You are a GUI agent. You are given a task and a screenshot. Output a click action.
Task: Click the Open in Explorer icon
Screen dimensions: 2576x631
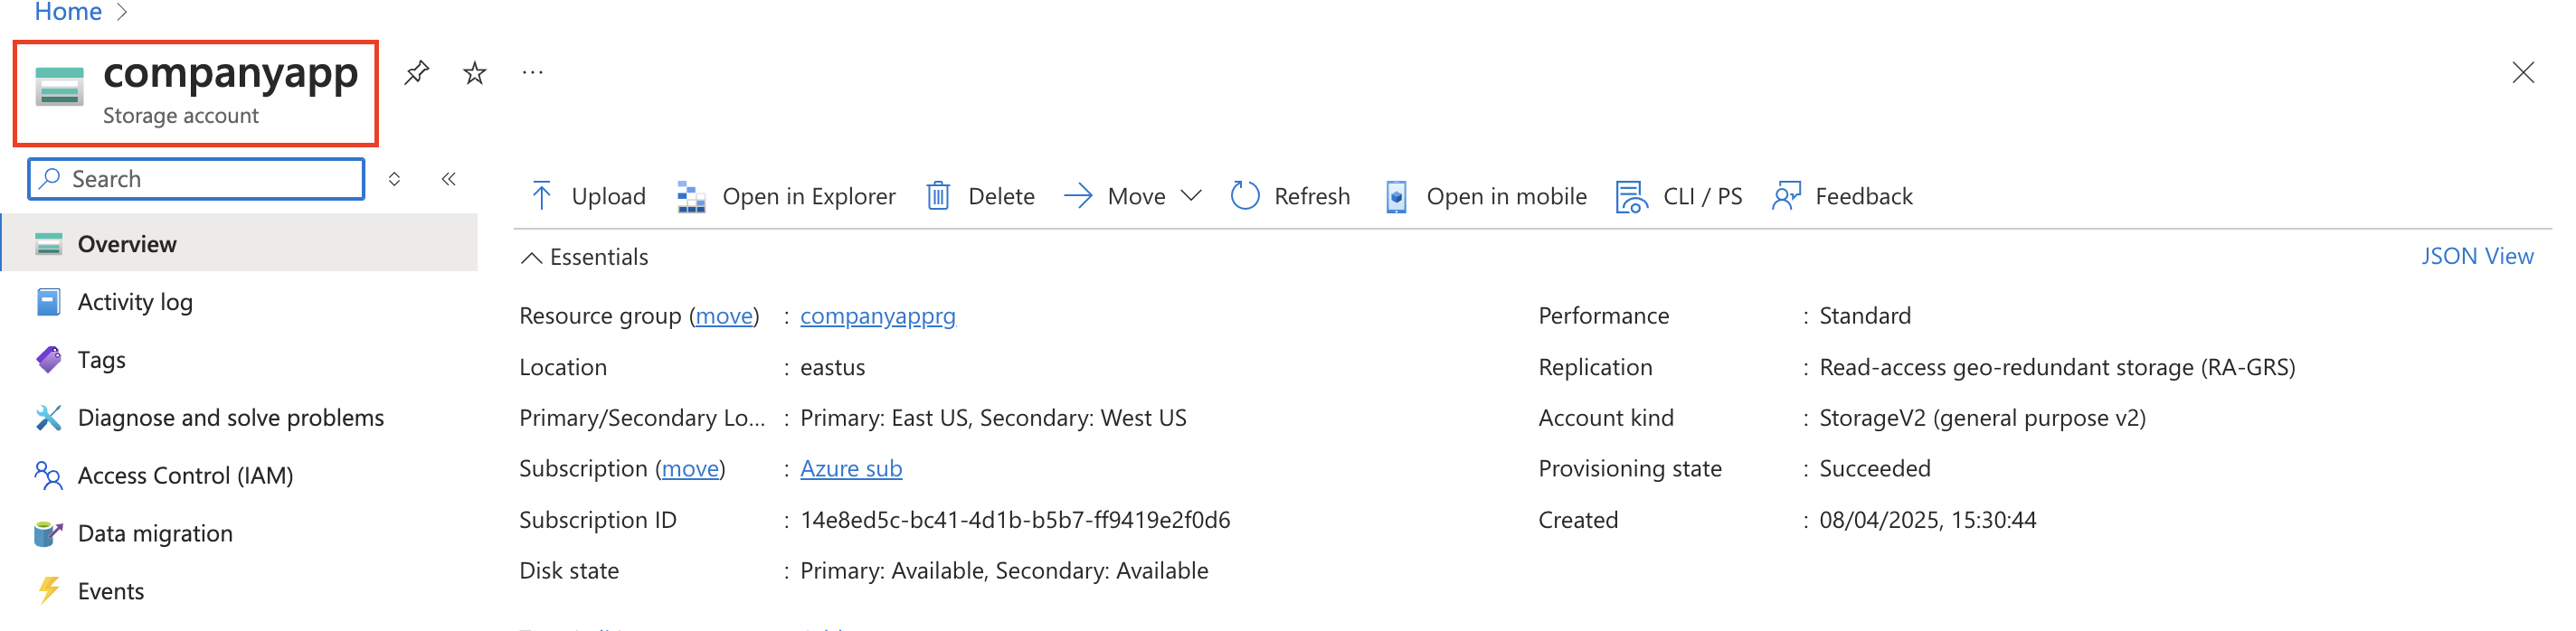[691, 197]
